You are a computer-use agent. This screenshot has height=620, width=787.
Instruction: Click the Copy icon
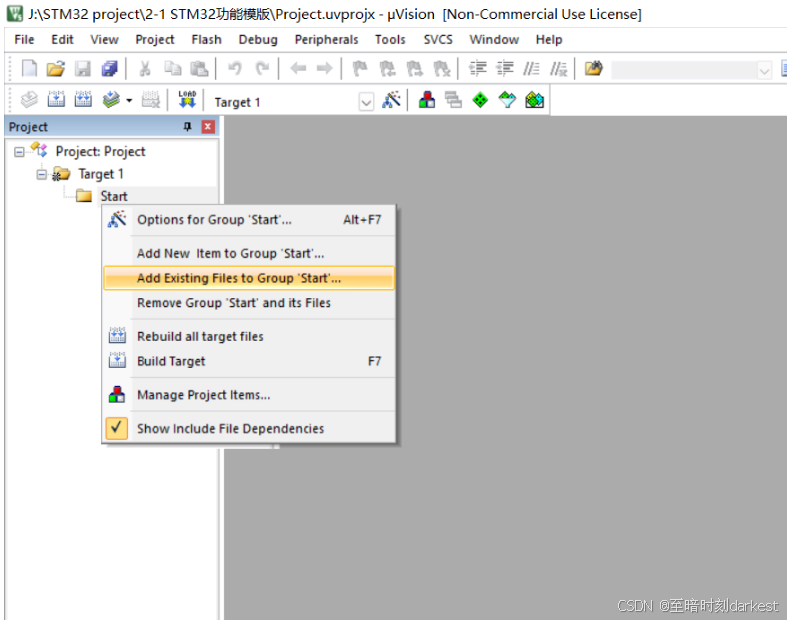point(173,68)
